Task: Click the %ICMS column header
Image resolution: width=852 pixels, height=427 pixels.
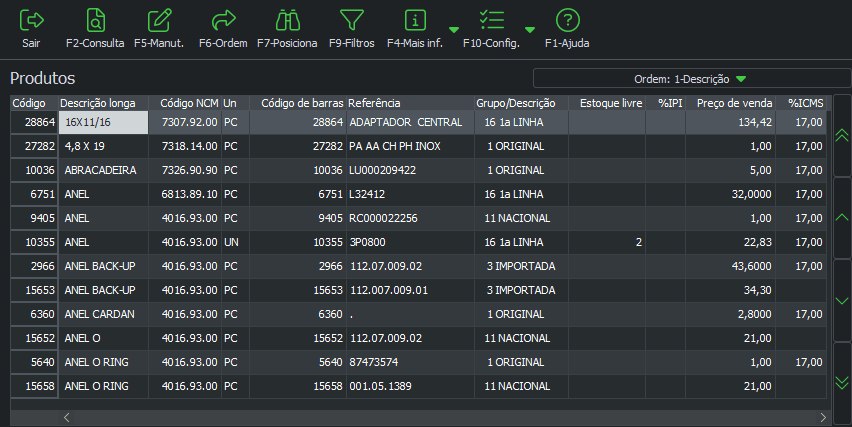Action: click(x=801, y=103)
